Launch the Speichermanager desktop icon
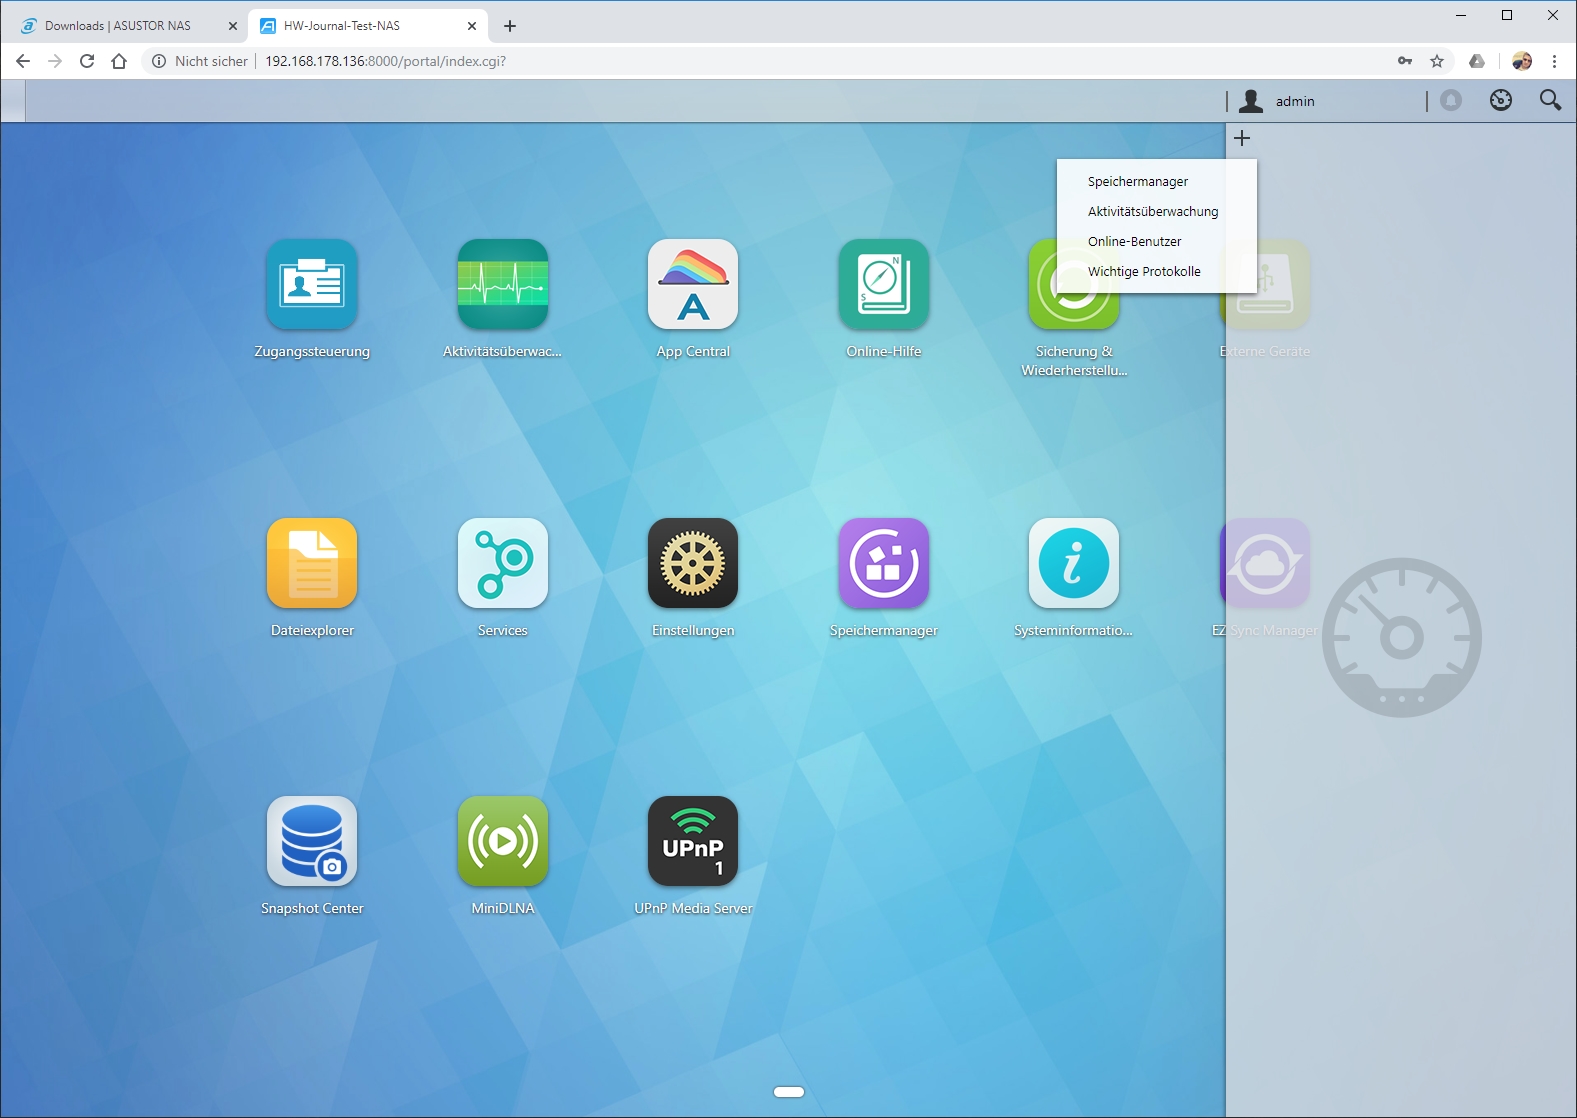The height and width of the screenshot is (1118, 1577). (884, 563)
